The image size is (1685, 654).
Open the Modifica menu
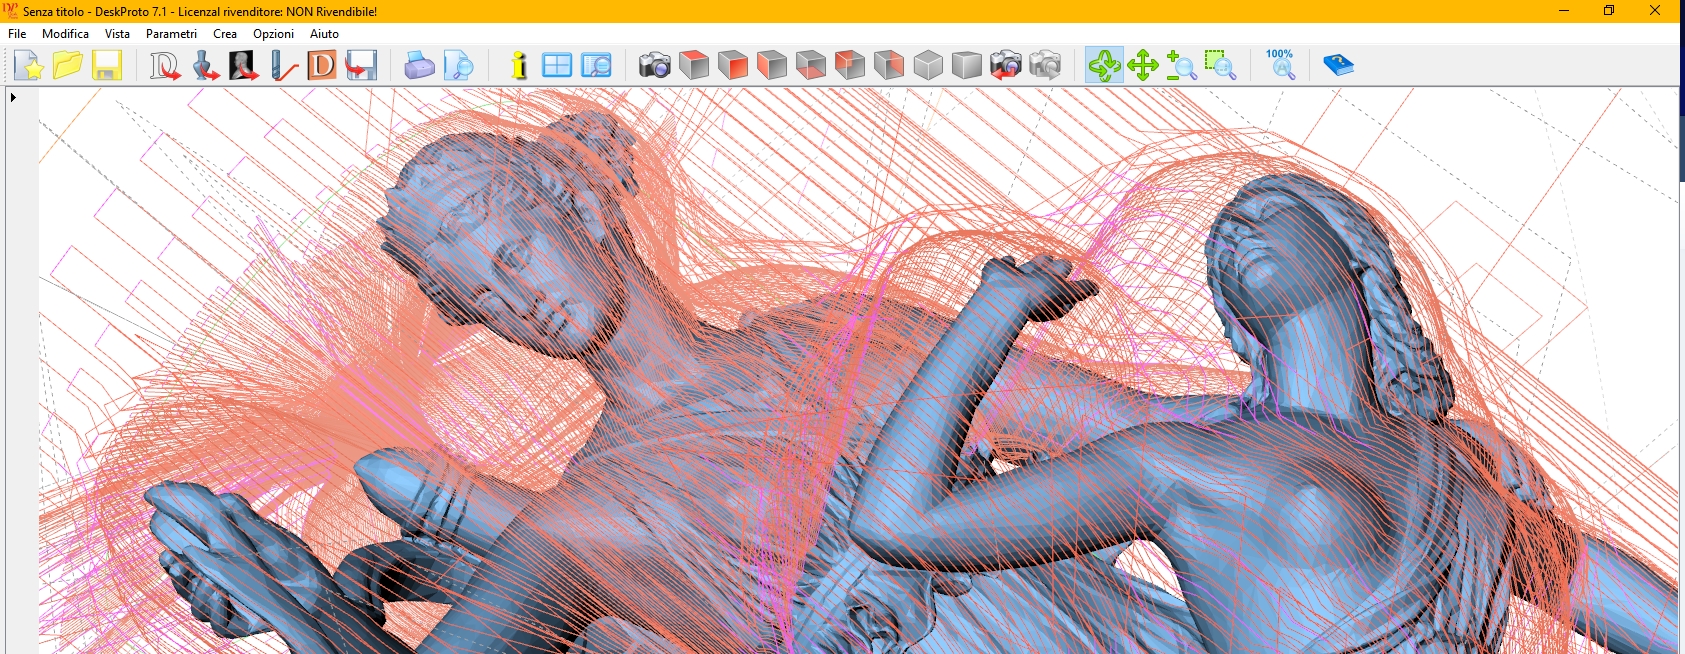[66, 34]
